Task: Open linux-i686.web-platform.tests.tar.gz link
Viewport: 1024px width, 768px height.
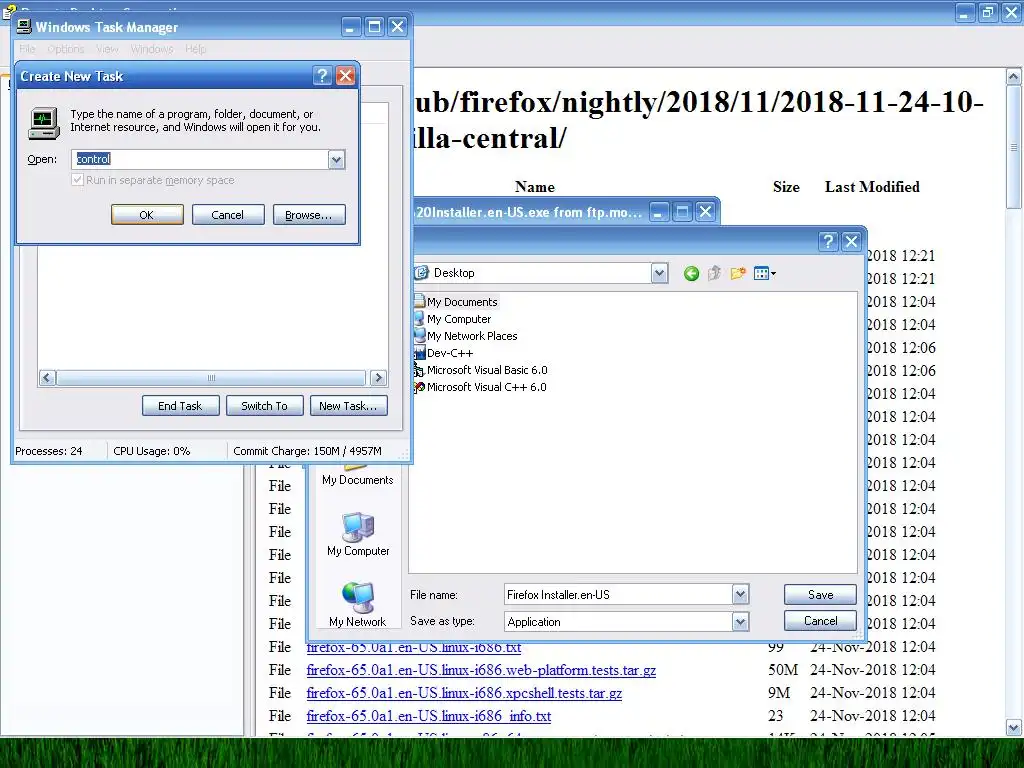Action: click(x=481, y=670)
